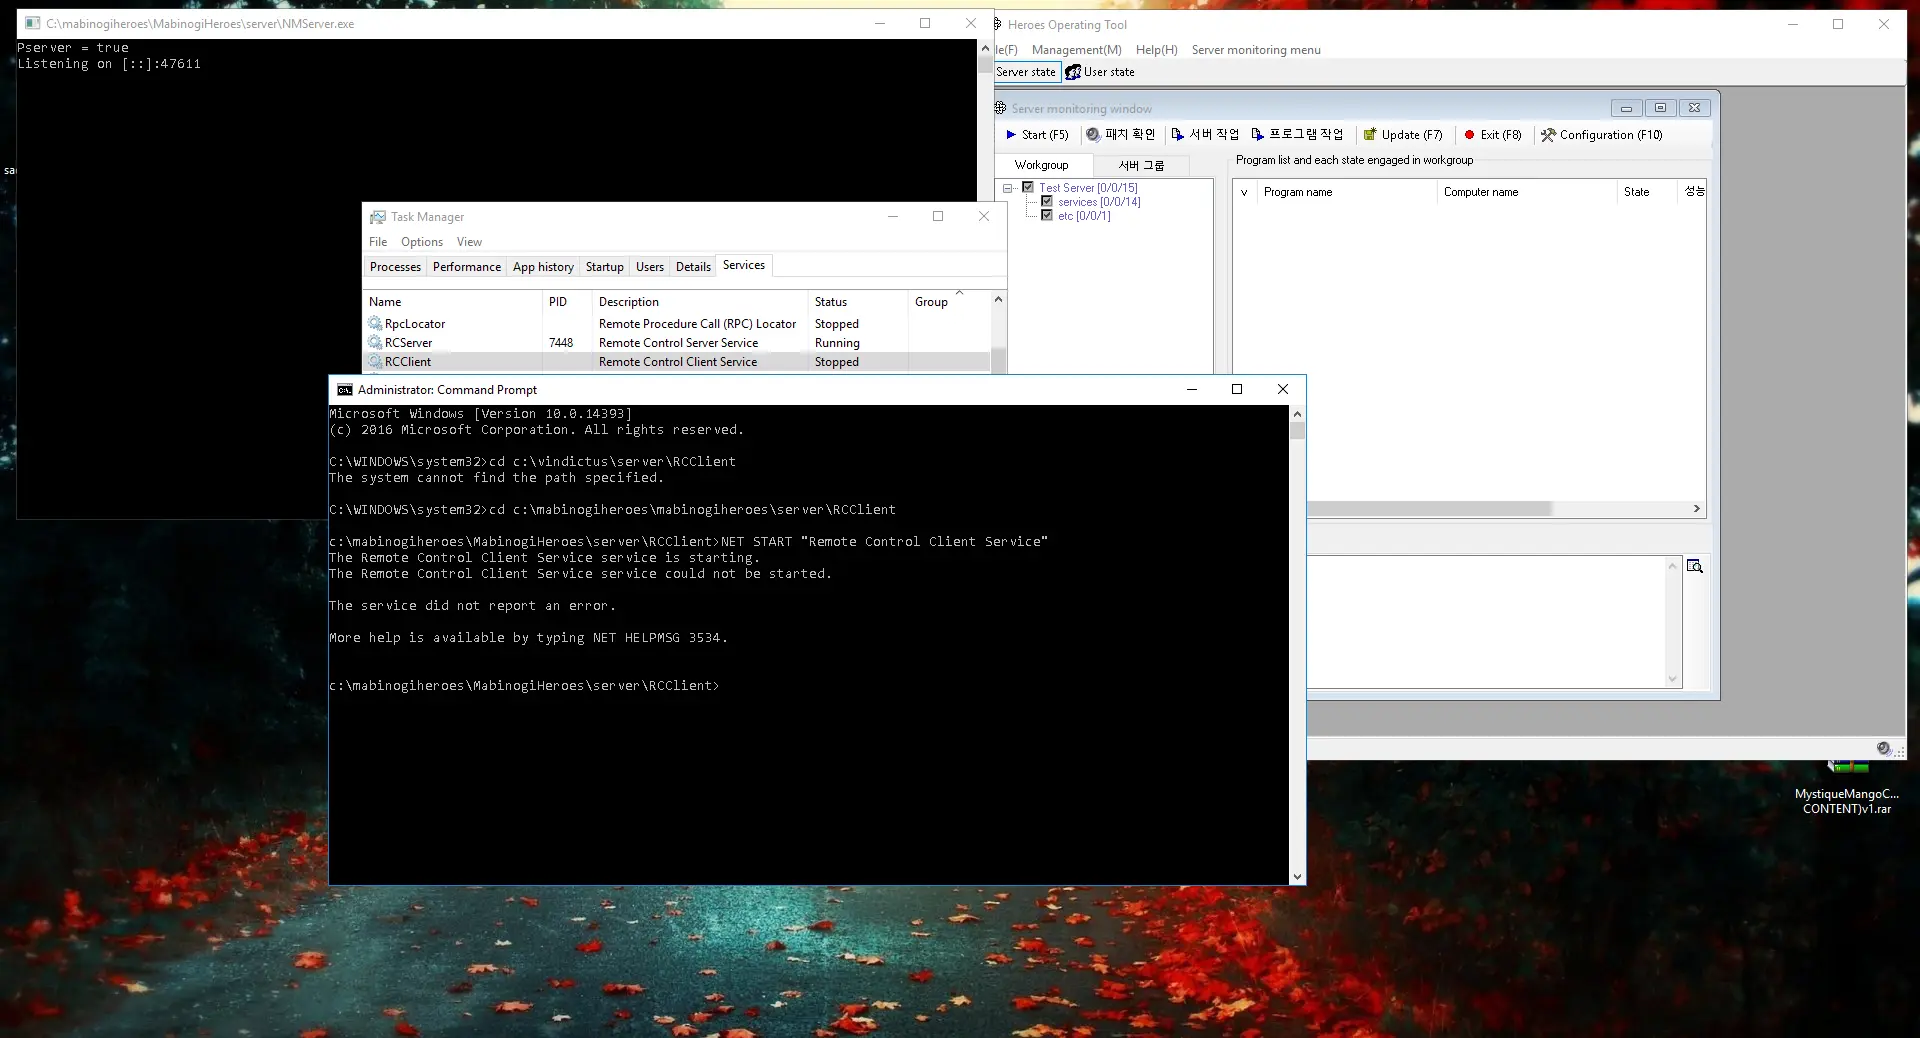Uncheck the services workgroup checkbox
Screen dimensions: 1920x1038
click(1047, 201)
